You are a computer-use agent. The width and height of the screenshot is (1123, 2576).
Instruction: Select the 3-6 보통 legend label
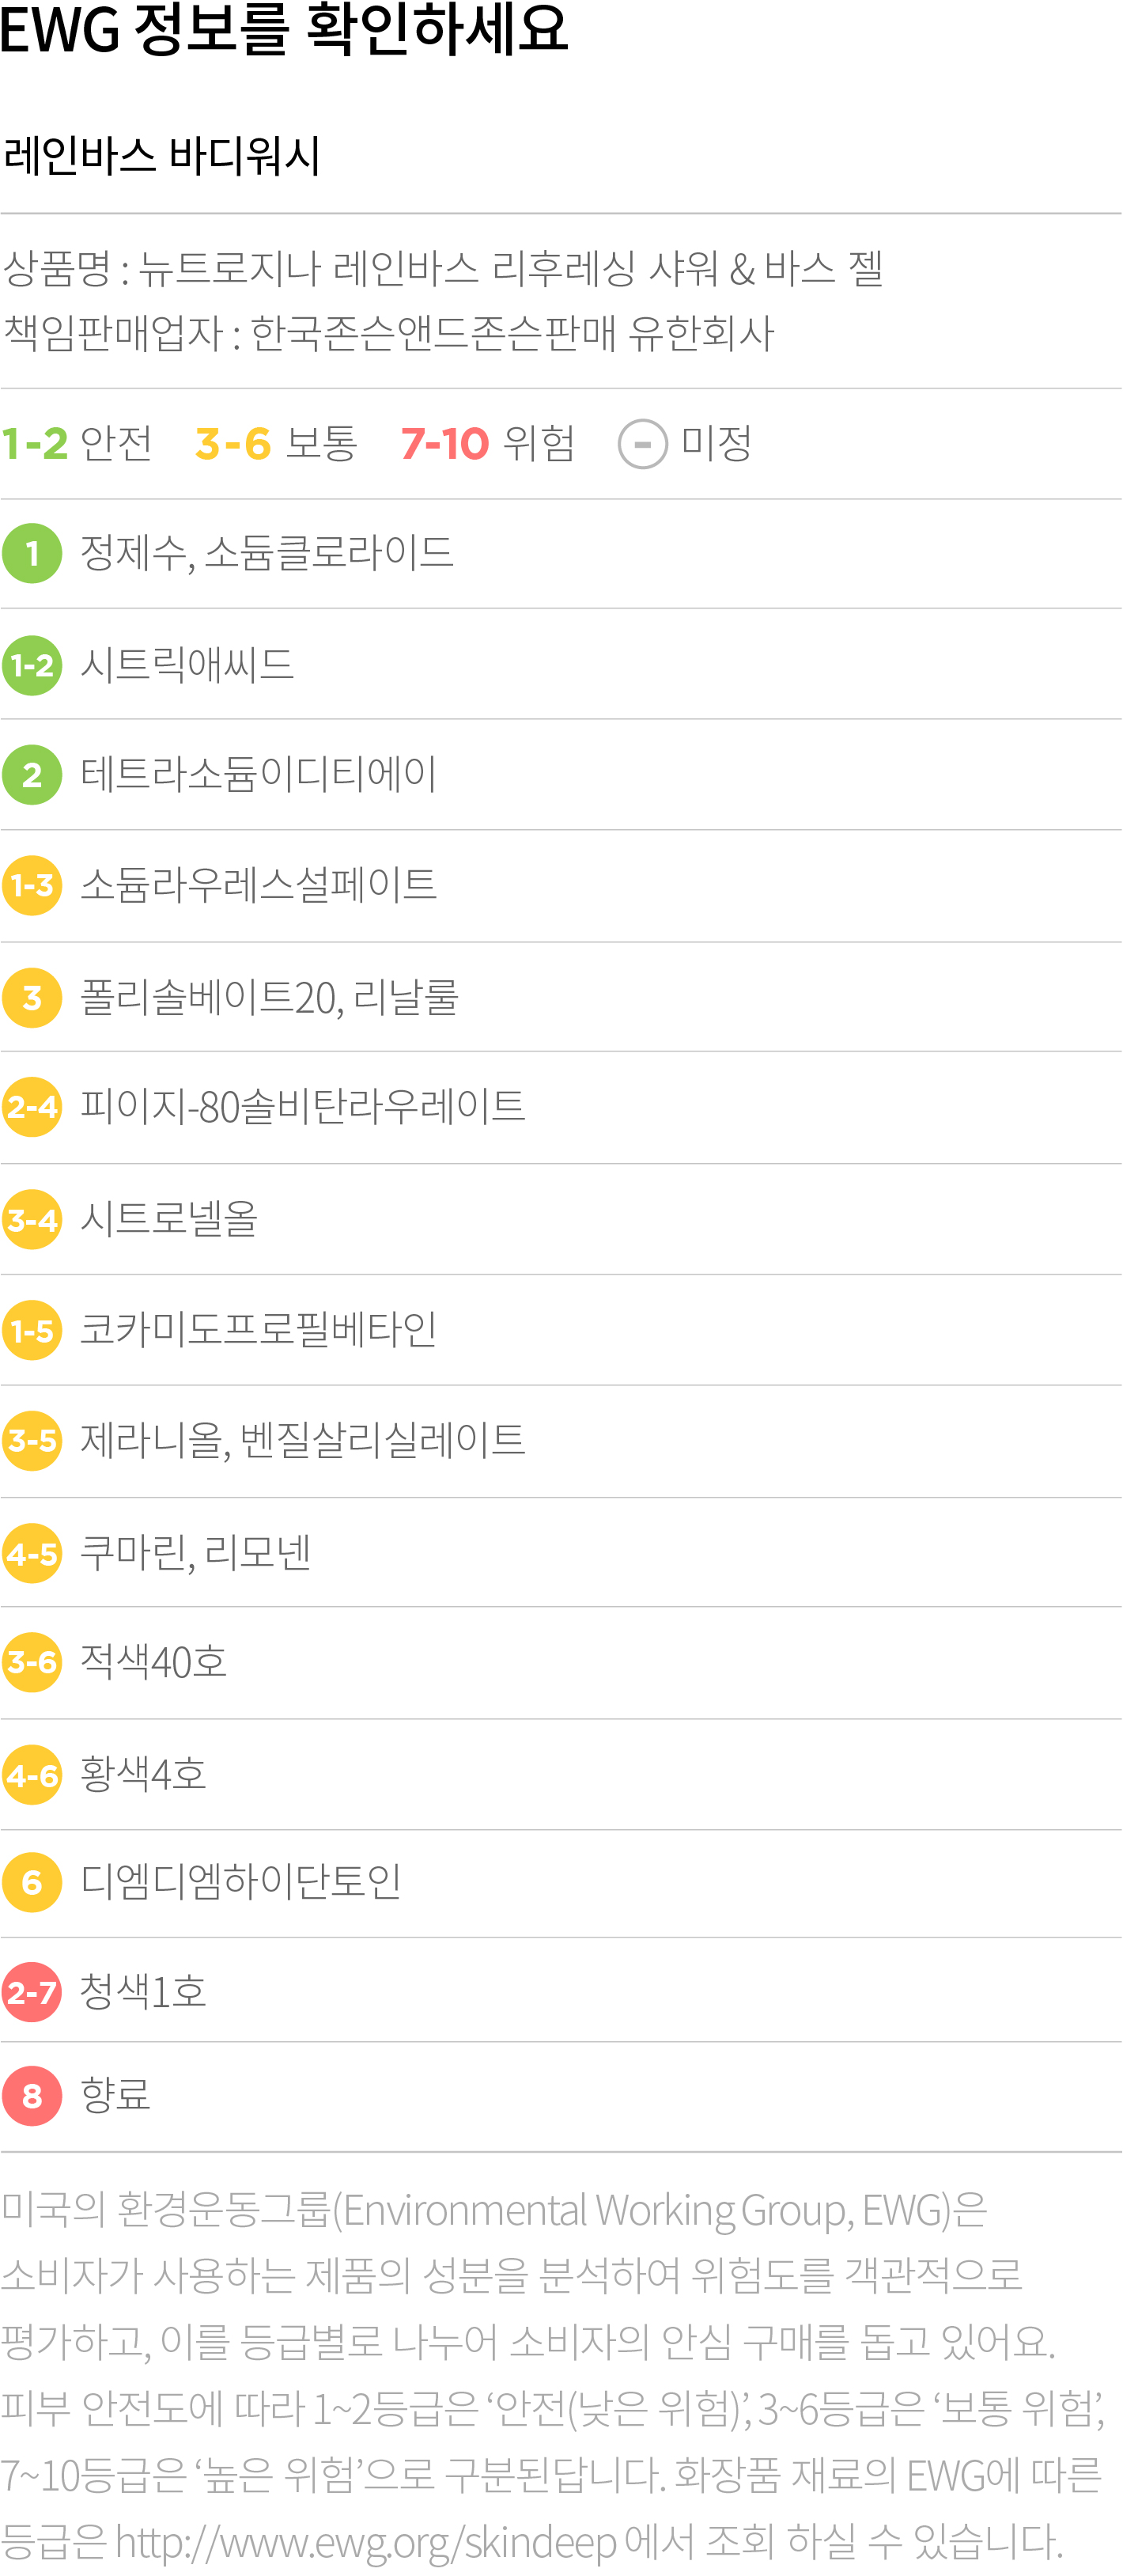click(x=276, y=443)
